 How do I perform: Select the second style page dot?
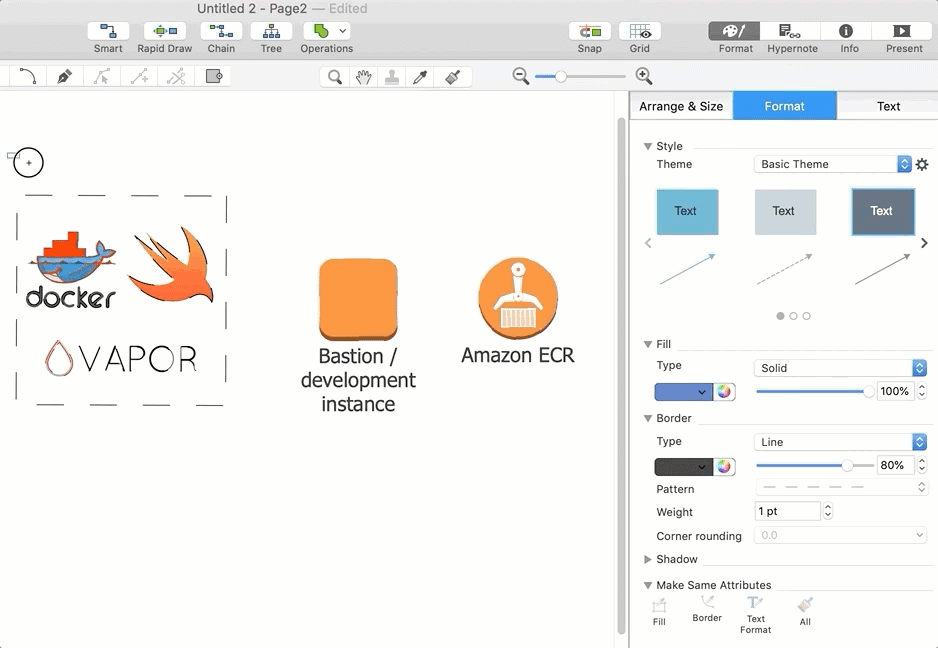[793, 316]
